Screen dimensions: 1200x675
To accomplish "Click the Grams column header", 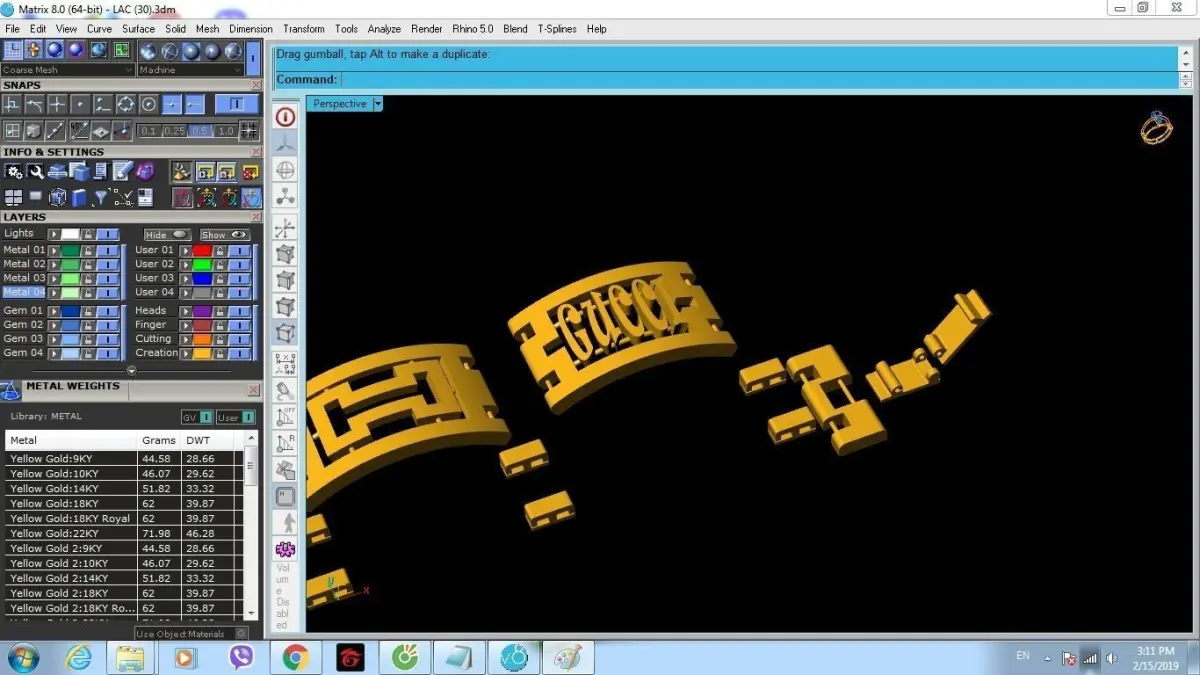I will pos(159,440).
